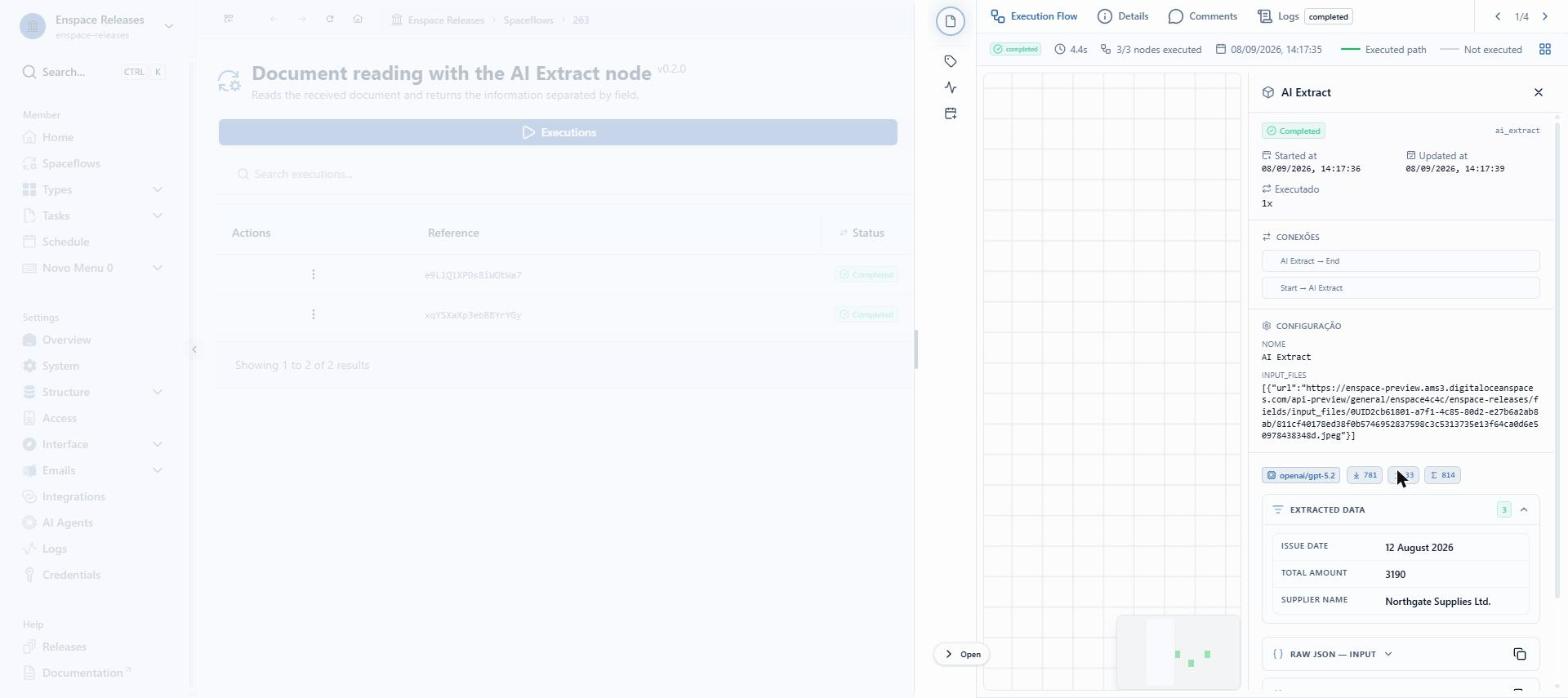
Task: Click the Search magnifier in sidebar
Action: tap(29, 72)
